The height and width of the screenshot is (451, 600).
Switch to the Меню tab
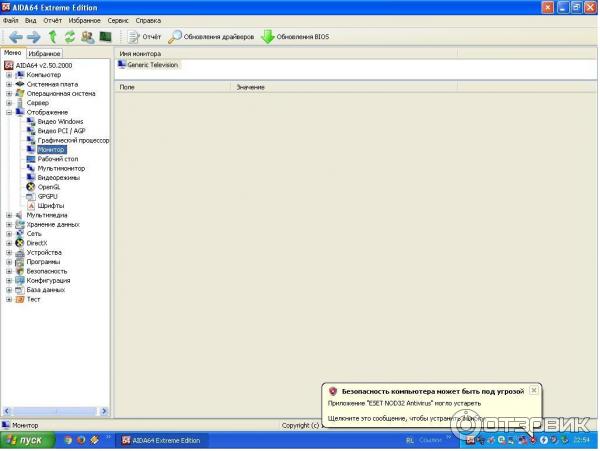(13, 53)
